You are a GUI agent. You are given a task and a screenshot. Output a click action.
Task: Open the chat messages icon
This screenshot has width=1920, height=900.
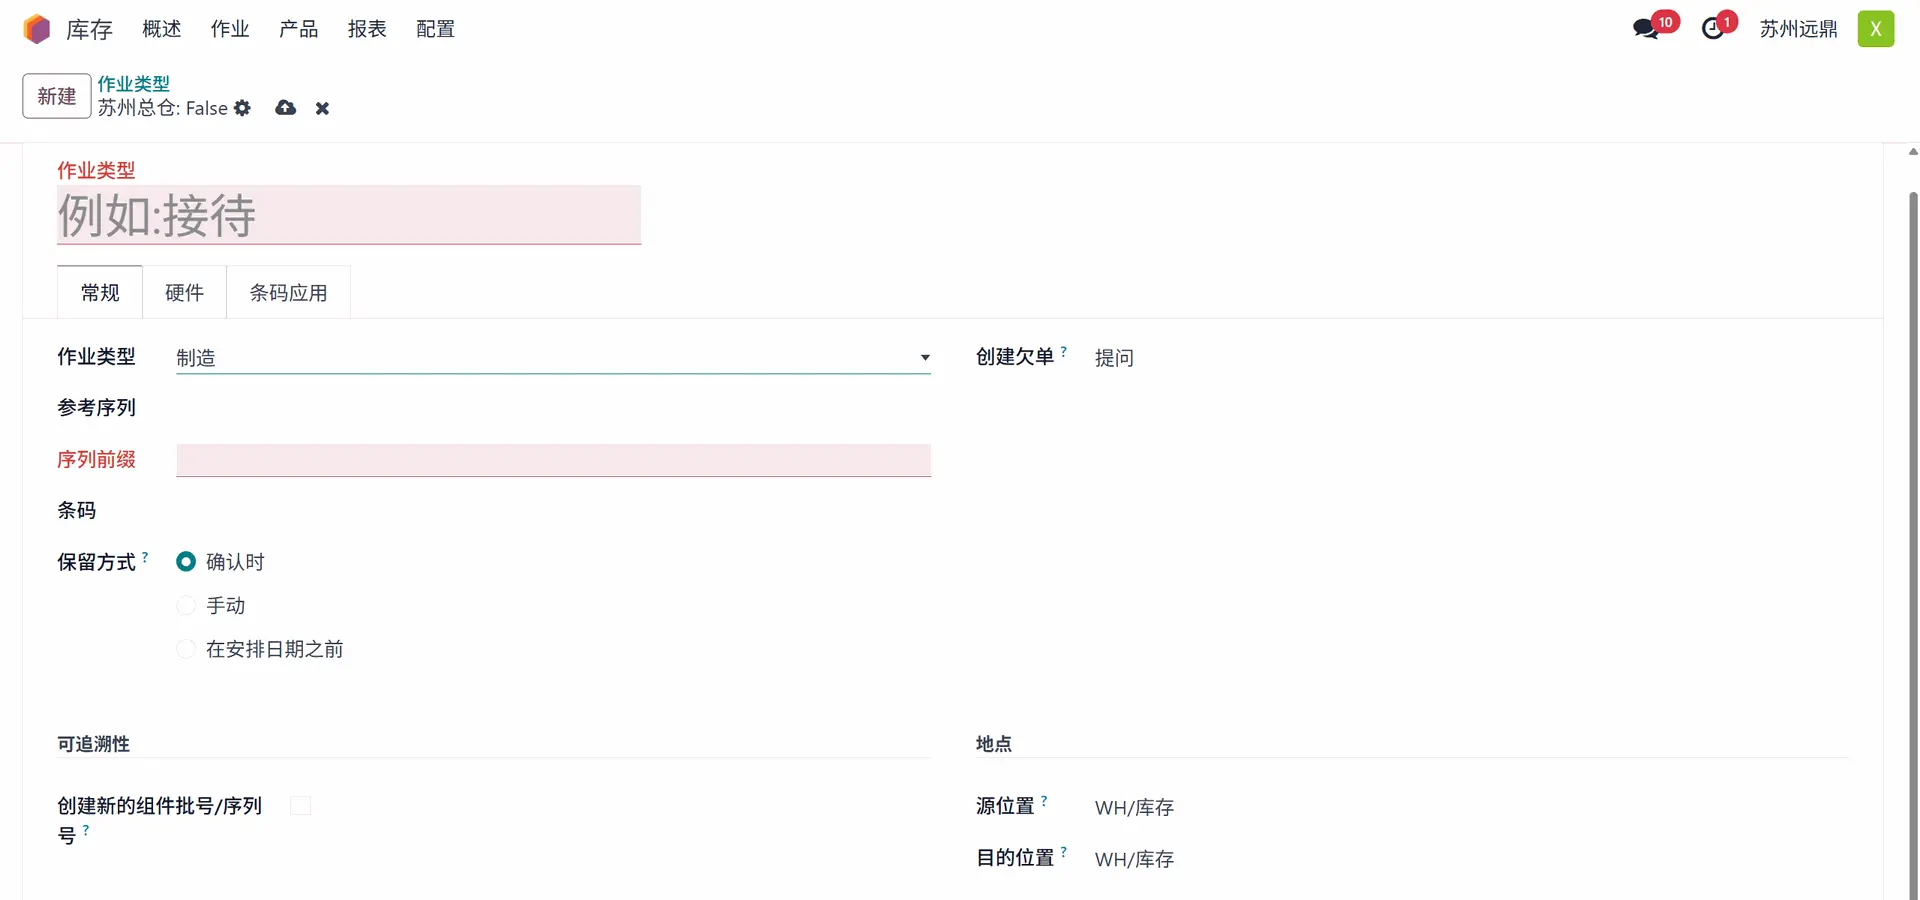[1645, 29]
